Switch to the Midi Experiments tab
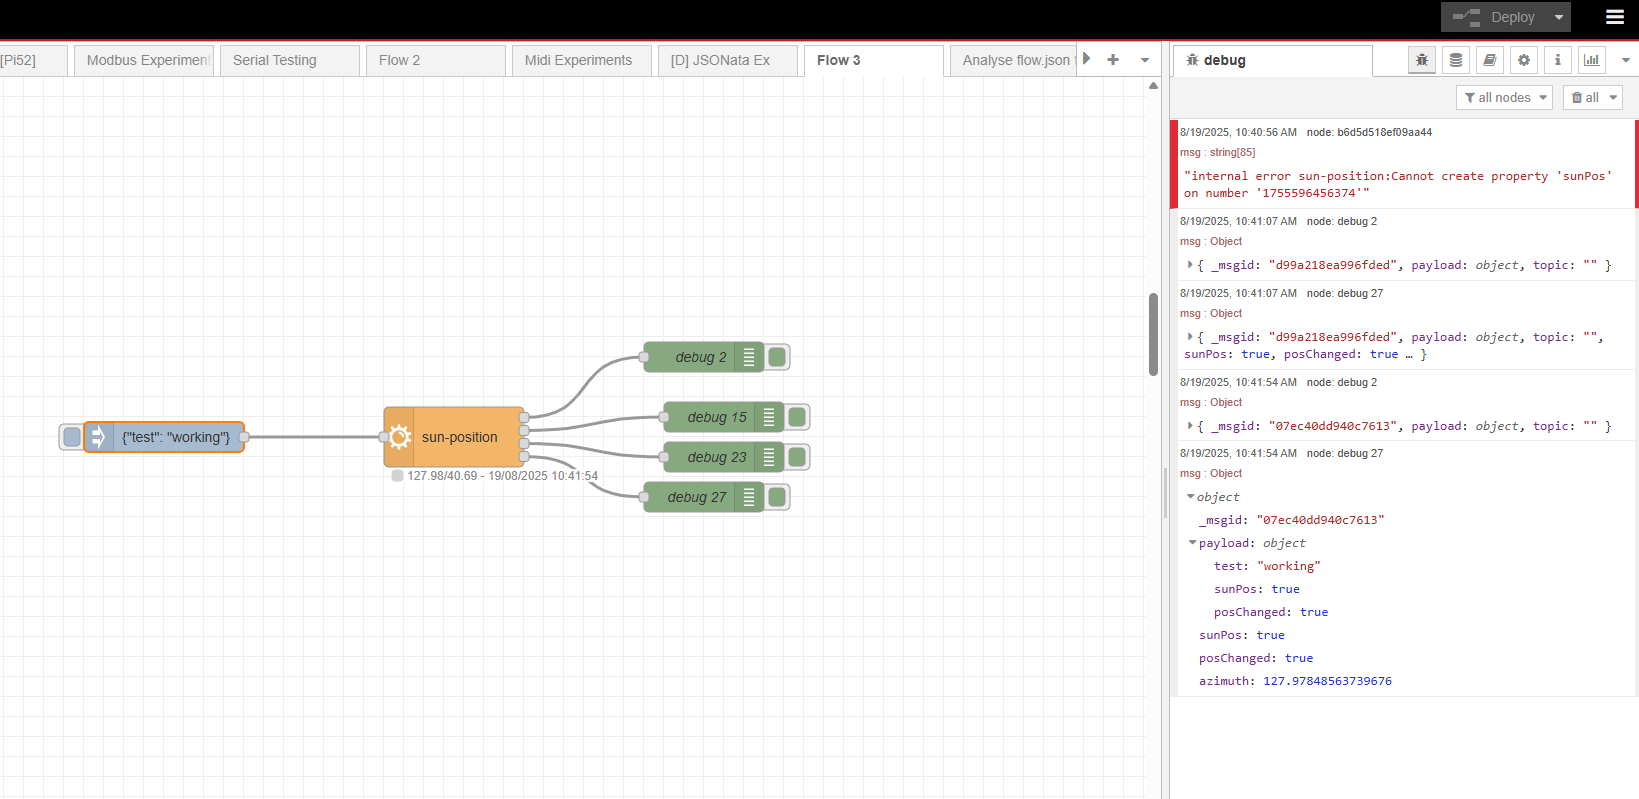Image resolution: width=1639 pixels, height=799 pixels. pyautogui.click(x=579, y=60)
